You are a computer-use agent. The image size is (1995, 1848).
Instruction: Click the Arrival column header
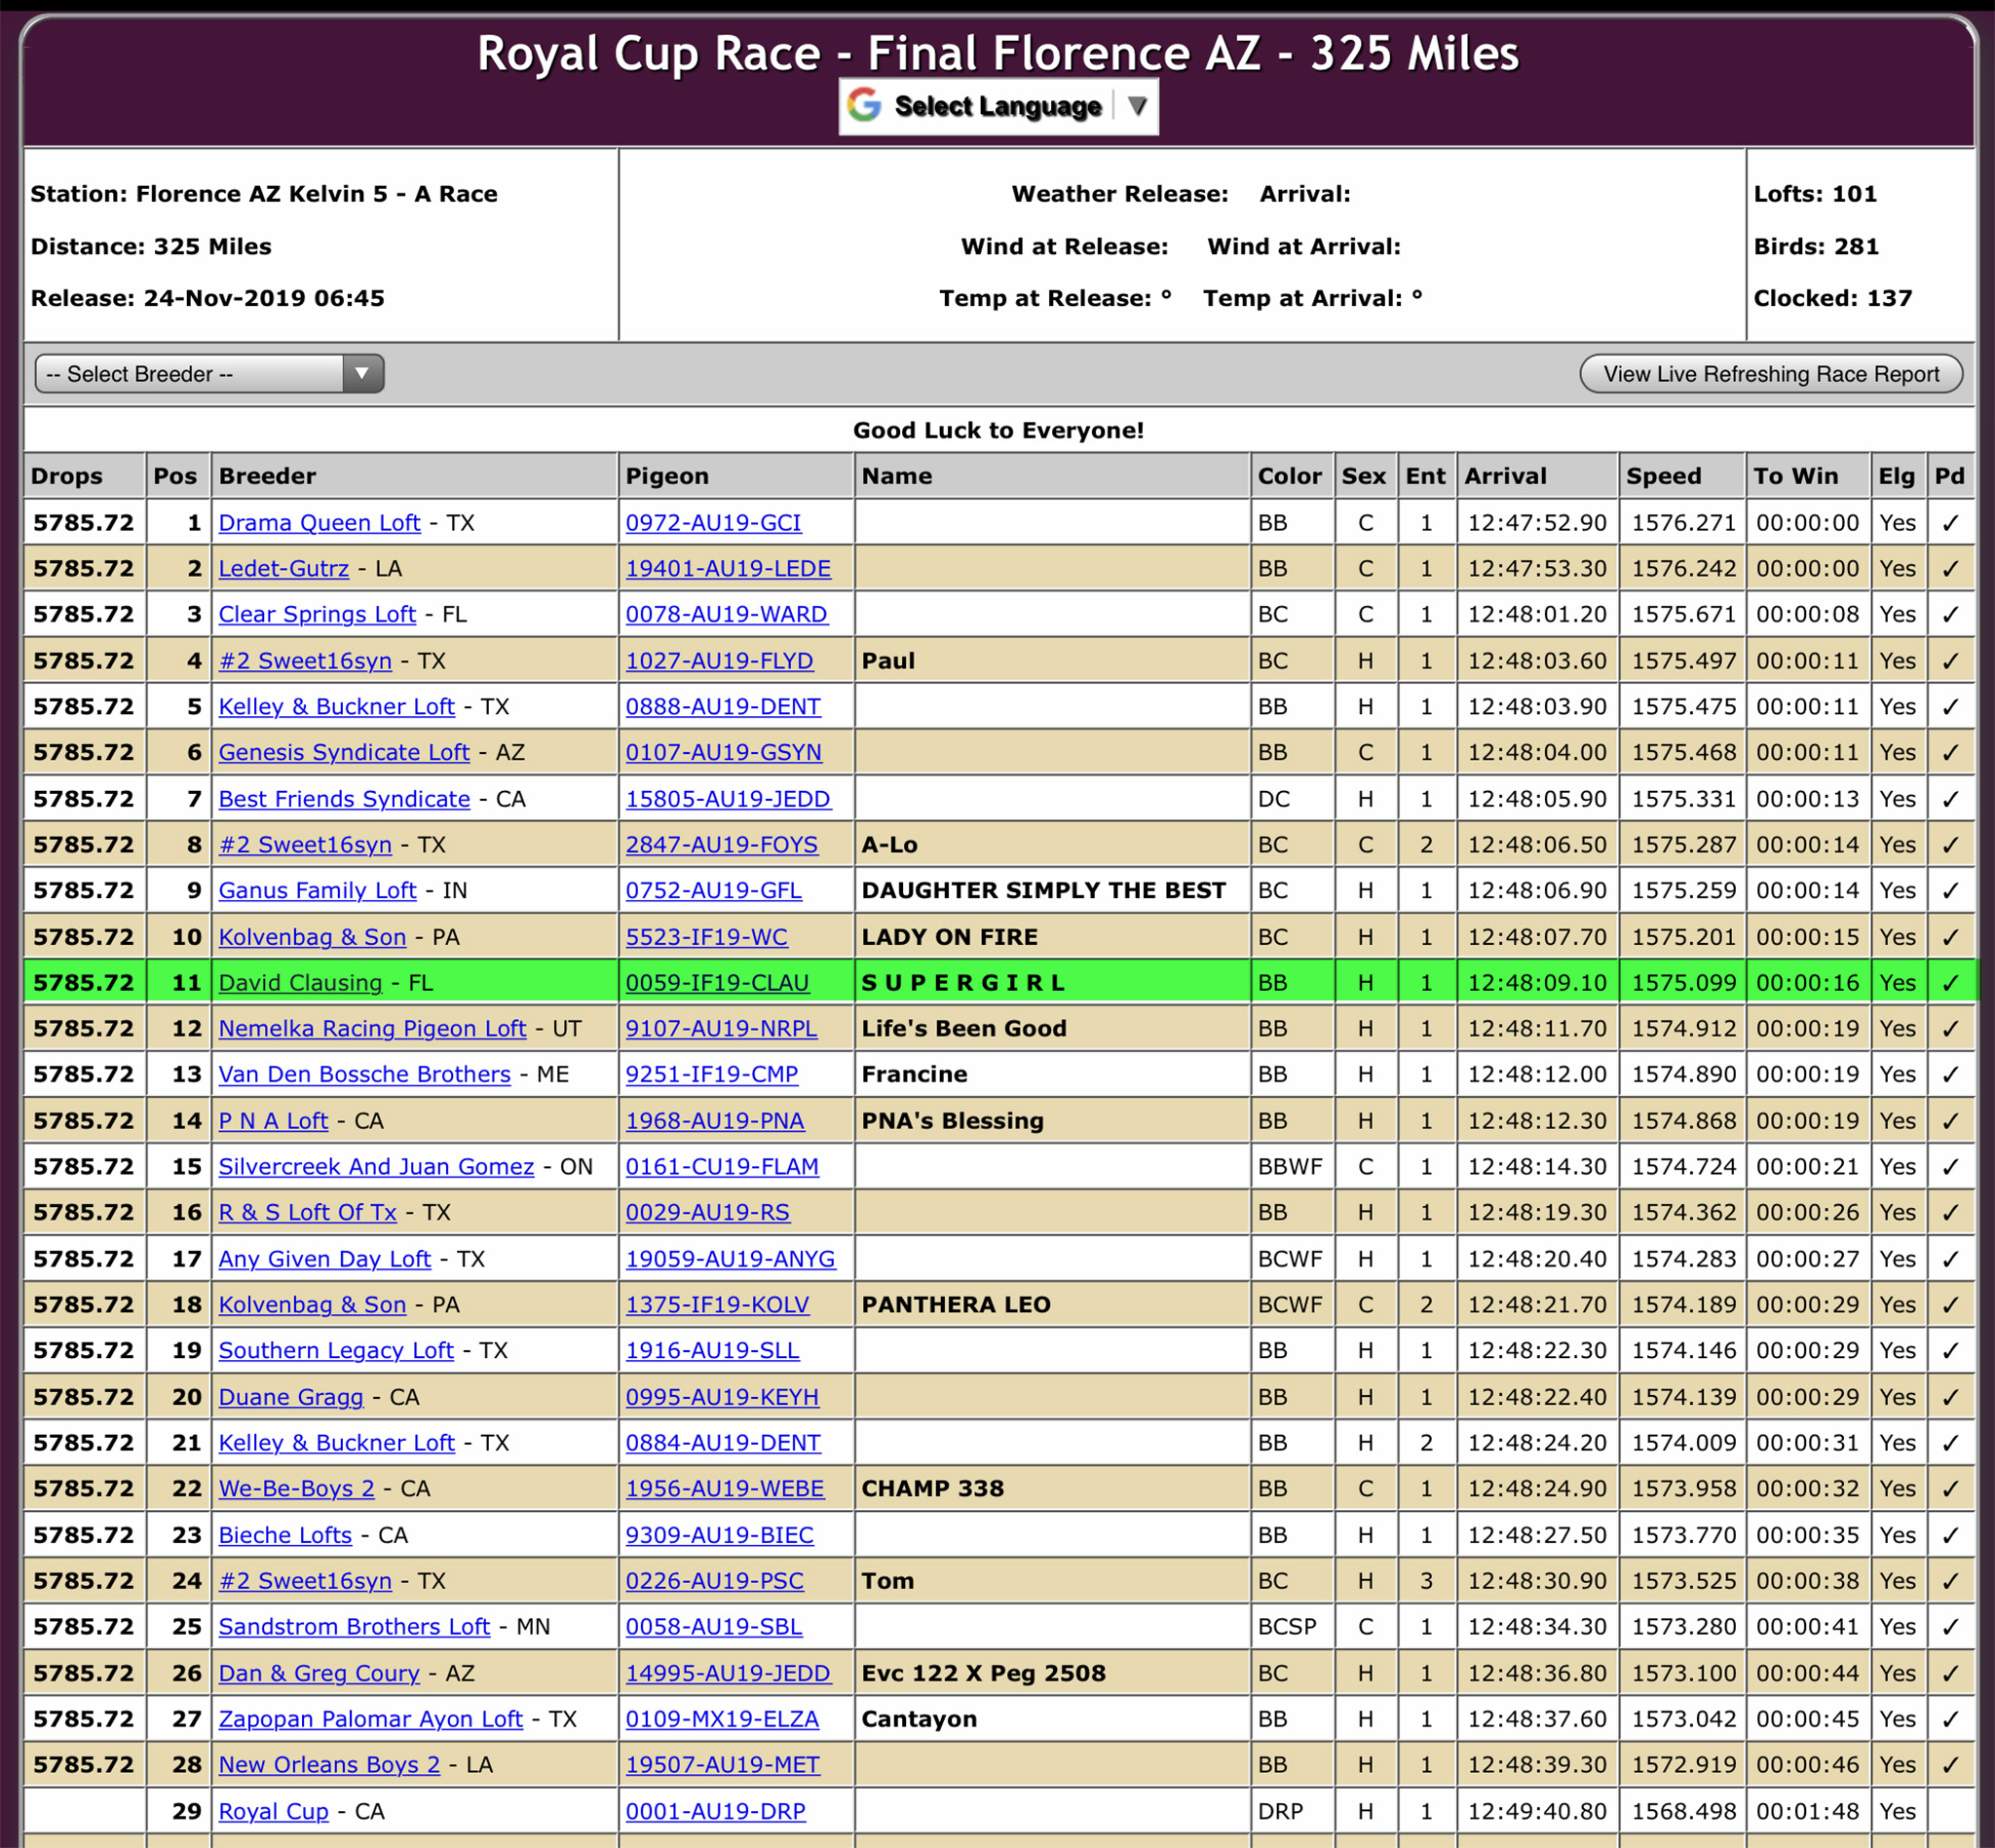1505,476
